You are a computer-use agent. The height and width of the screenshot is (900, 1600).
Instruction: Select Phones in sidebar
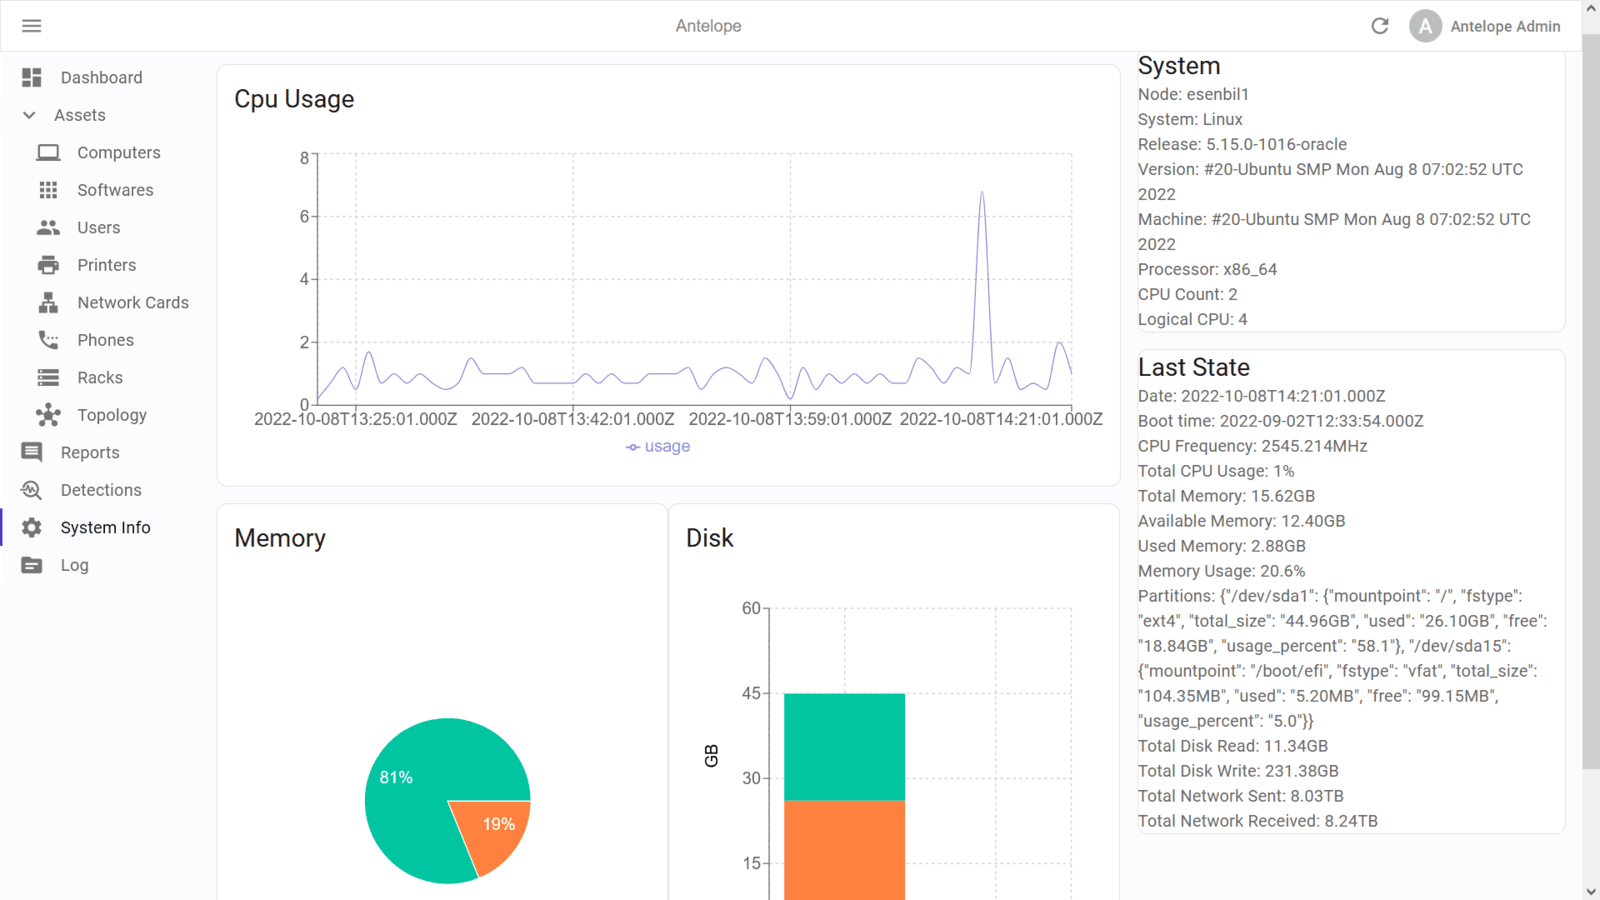point(108,340)
